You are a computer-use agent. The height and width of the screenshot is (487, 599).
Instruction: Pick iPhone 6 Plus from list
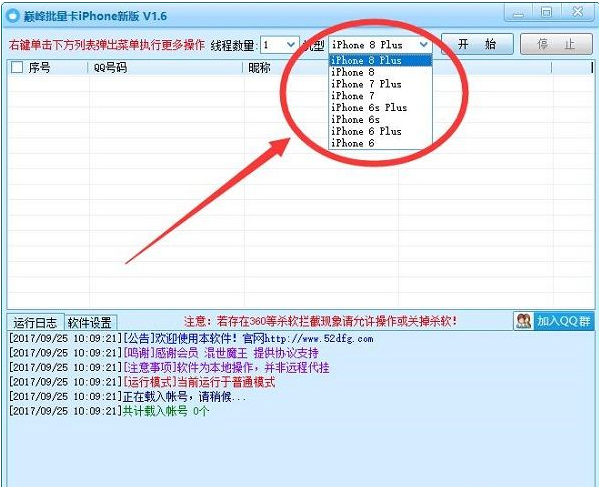click(380, 131)
